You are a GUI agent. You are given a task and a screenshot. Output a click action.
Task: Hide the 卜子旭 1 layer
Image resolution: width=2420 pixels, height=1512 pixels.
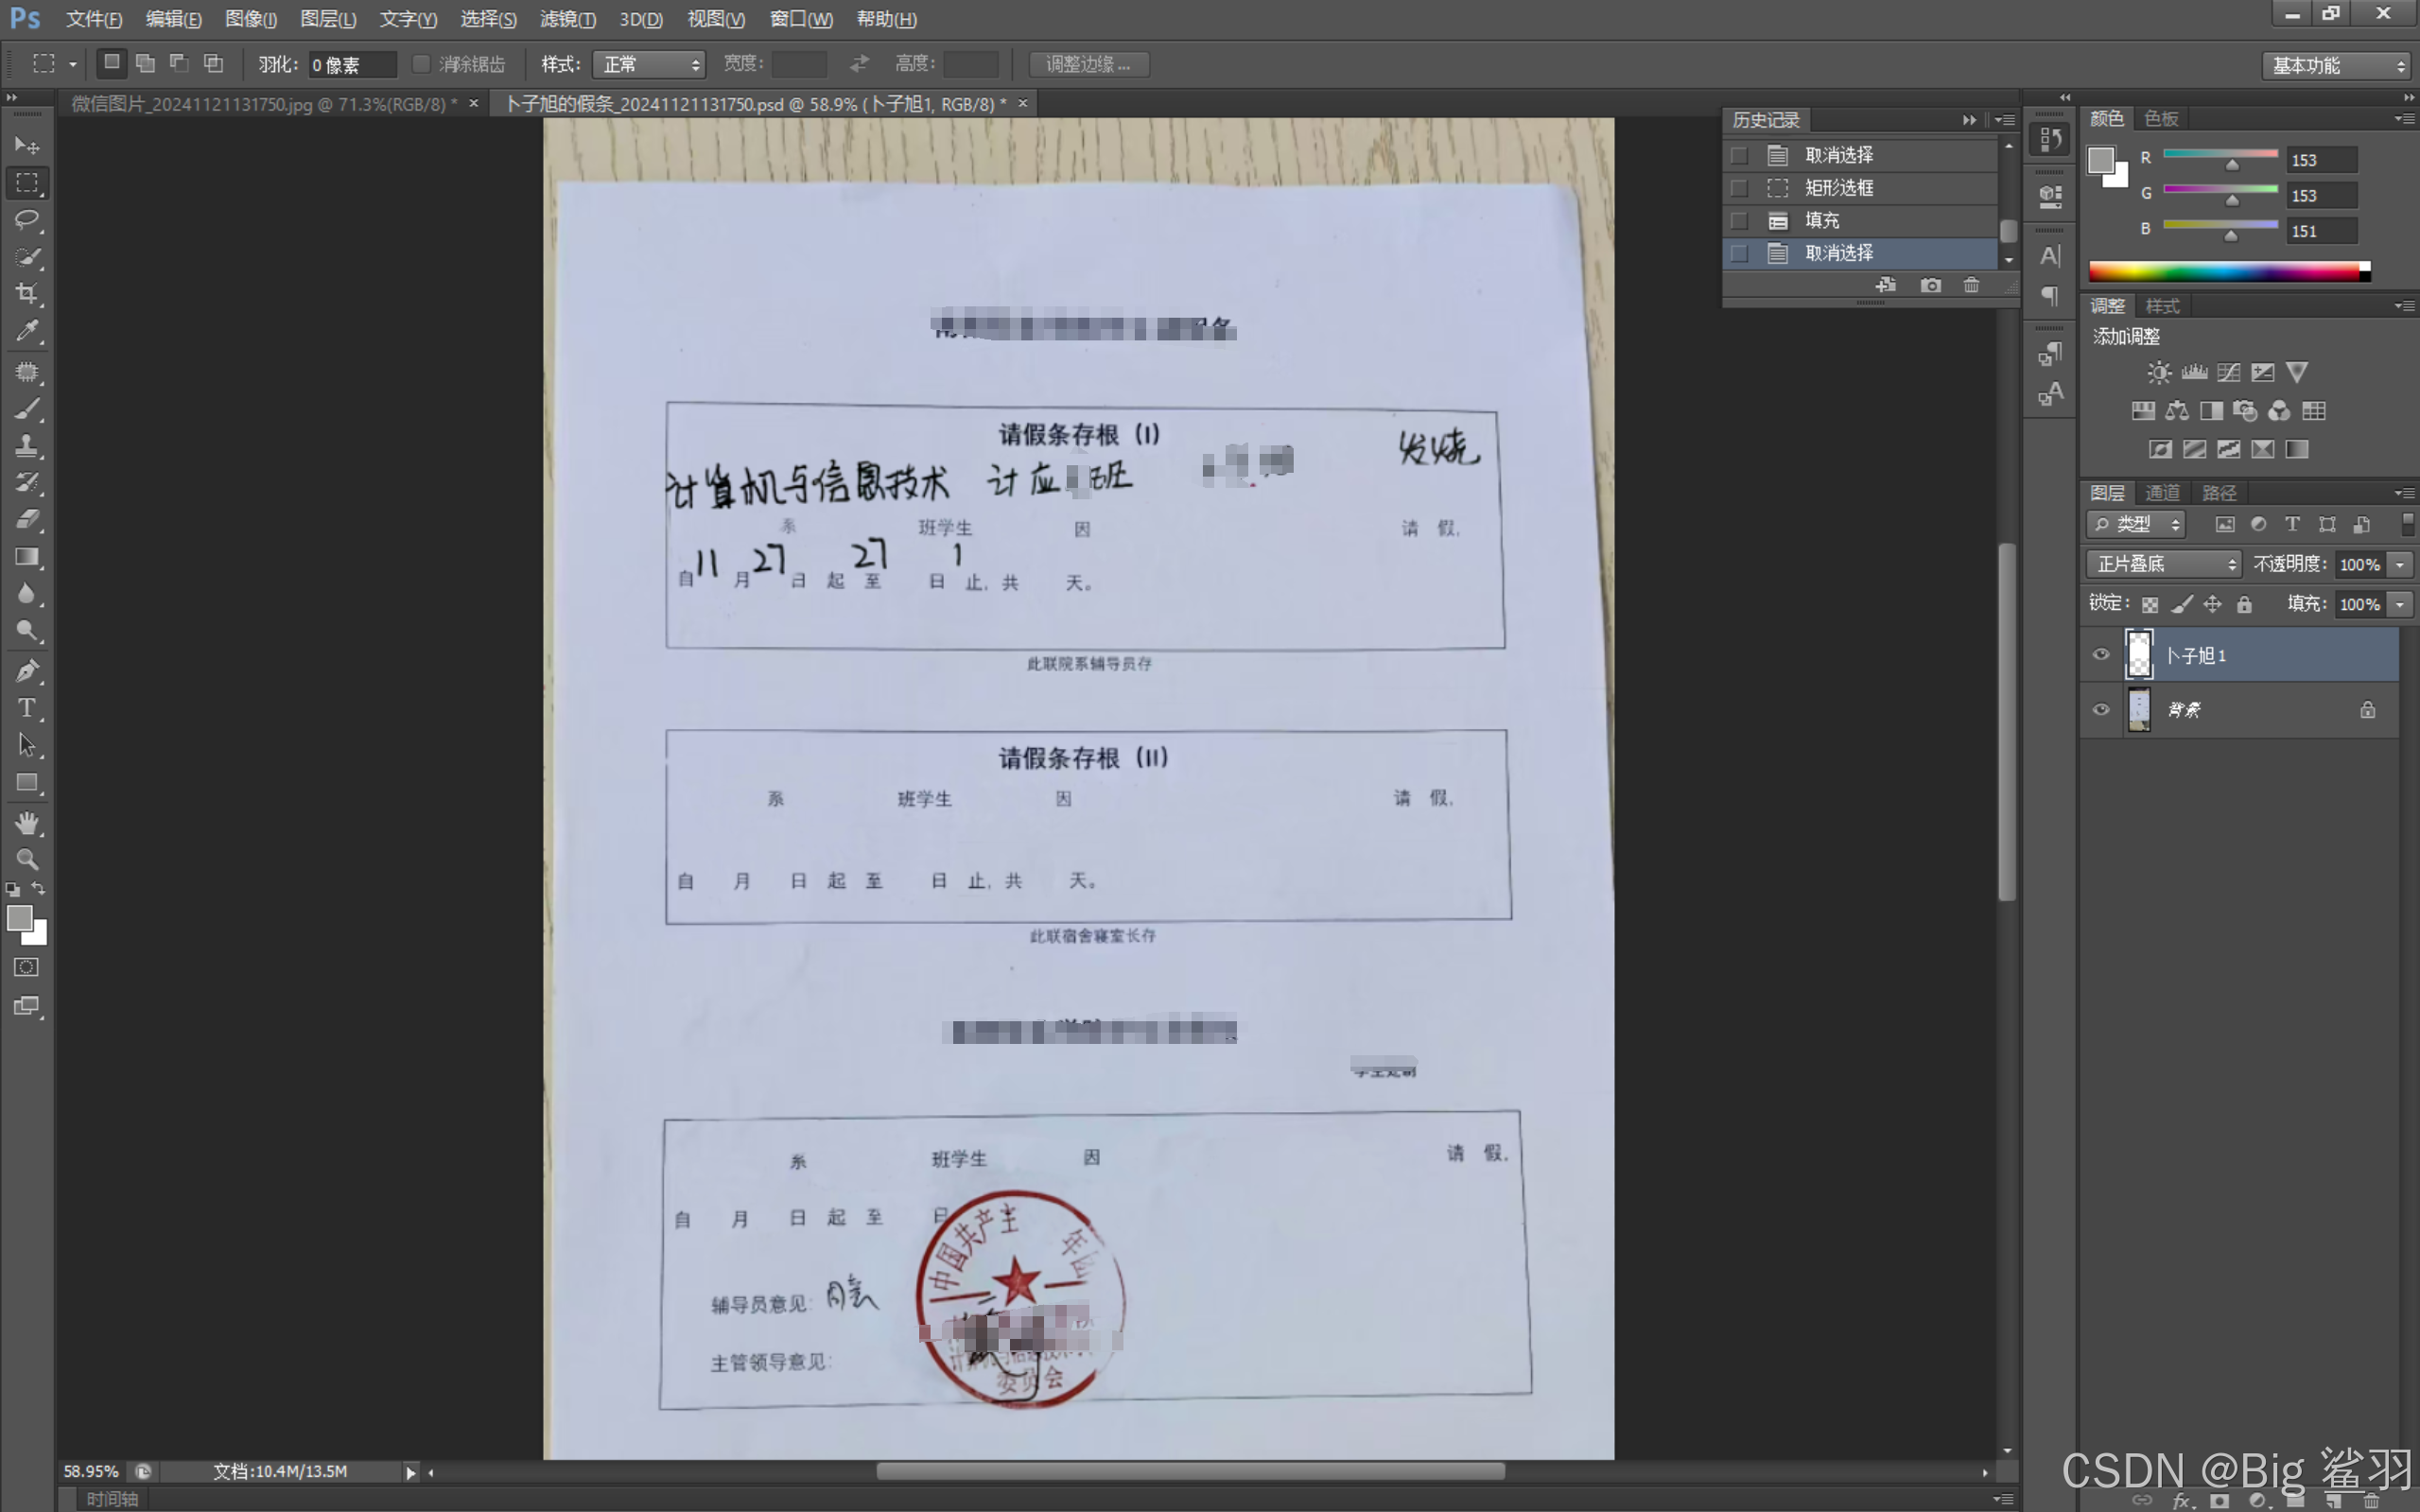(x=2101, y=654)
